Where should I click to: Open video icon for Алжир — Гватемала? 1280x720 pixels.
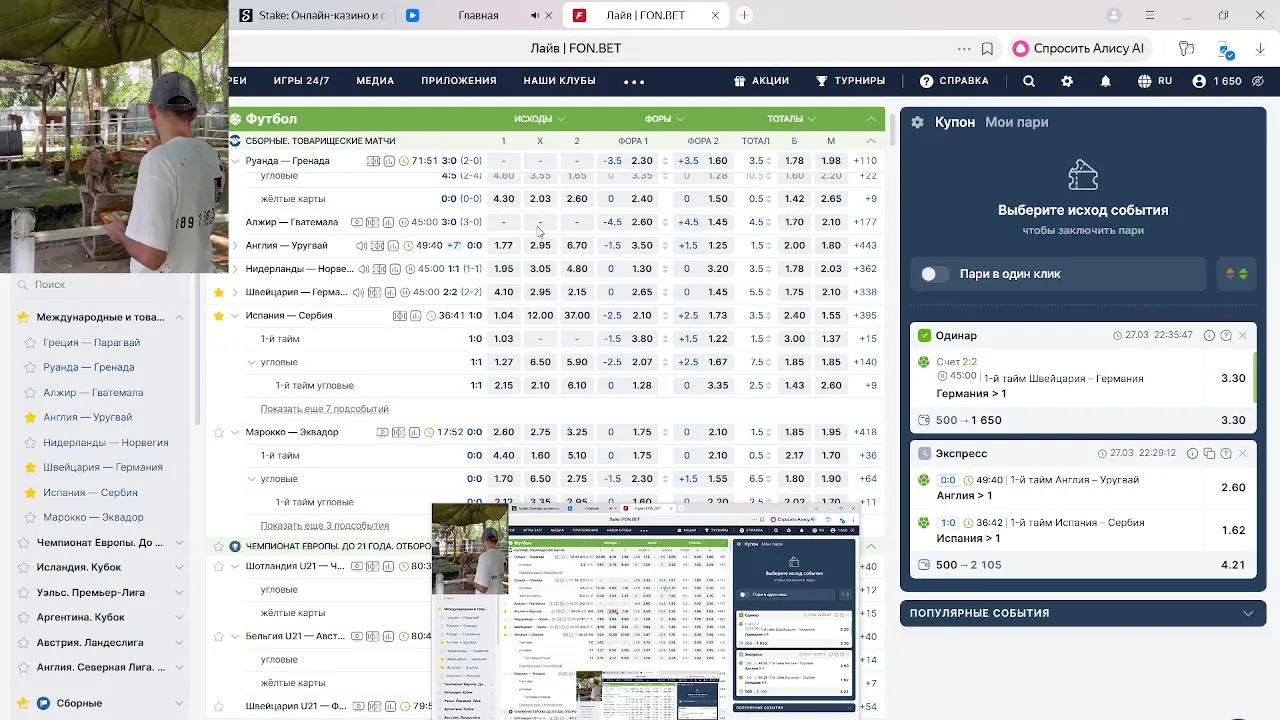357,222
